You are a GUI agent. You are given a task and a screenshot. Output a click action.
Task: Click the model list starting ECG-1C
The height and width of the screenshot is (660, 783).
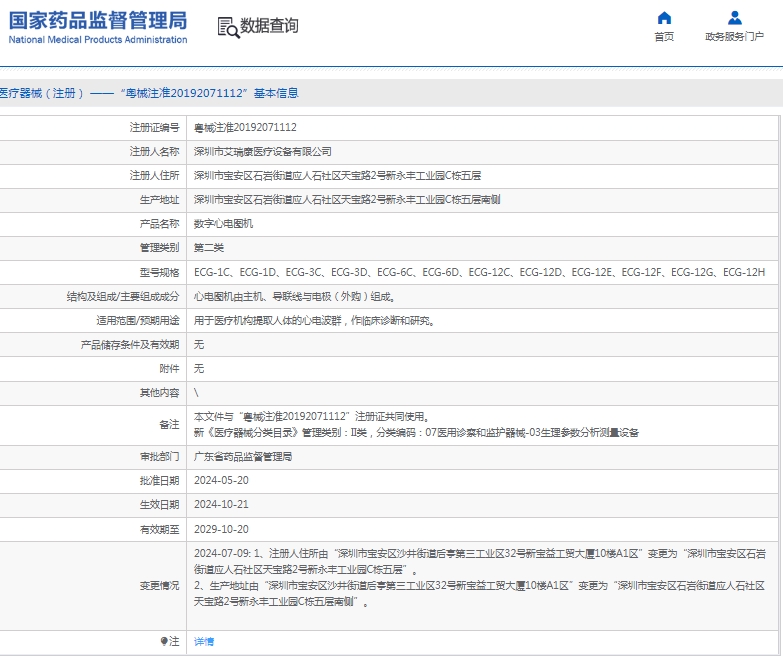479,272
